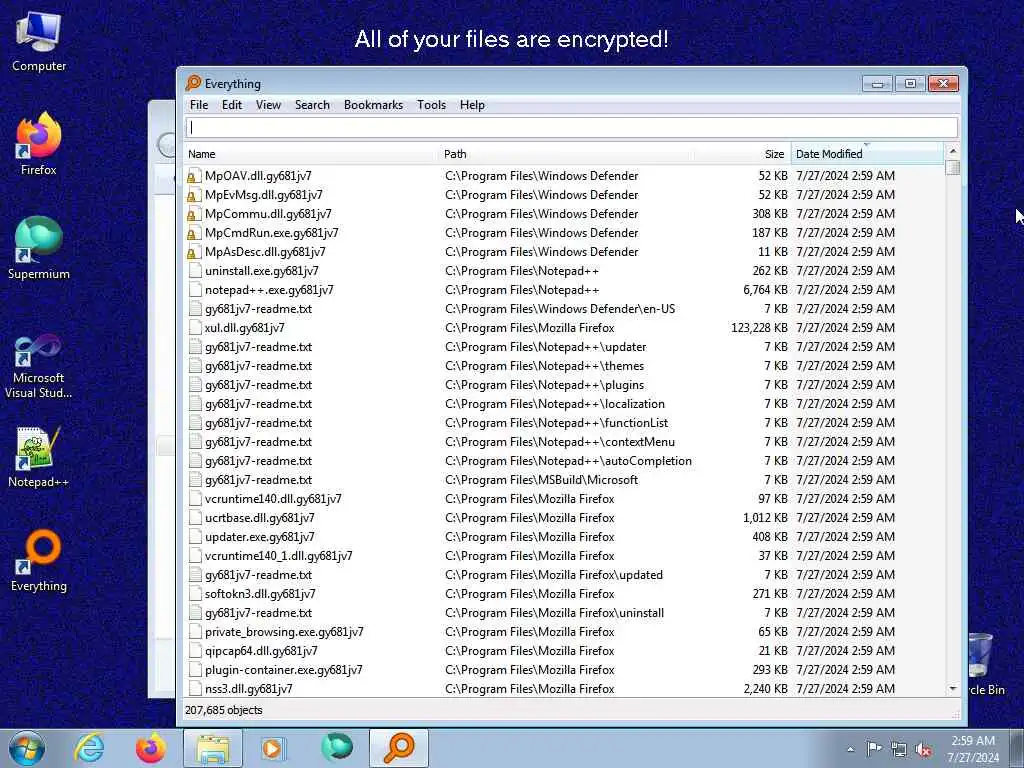The width and height of the screenshot is (1024, 768).
Task: Select the file ucrtbase.dll.gy681jv7
Action: pos(259,518)
